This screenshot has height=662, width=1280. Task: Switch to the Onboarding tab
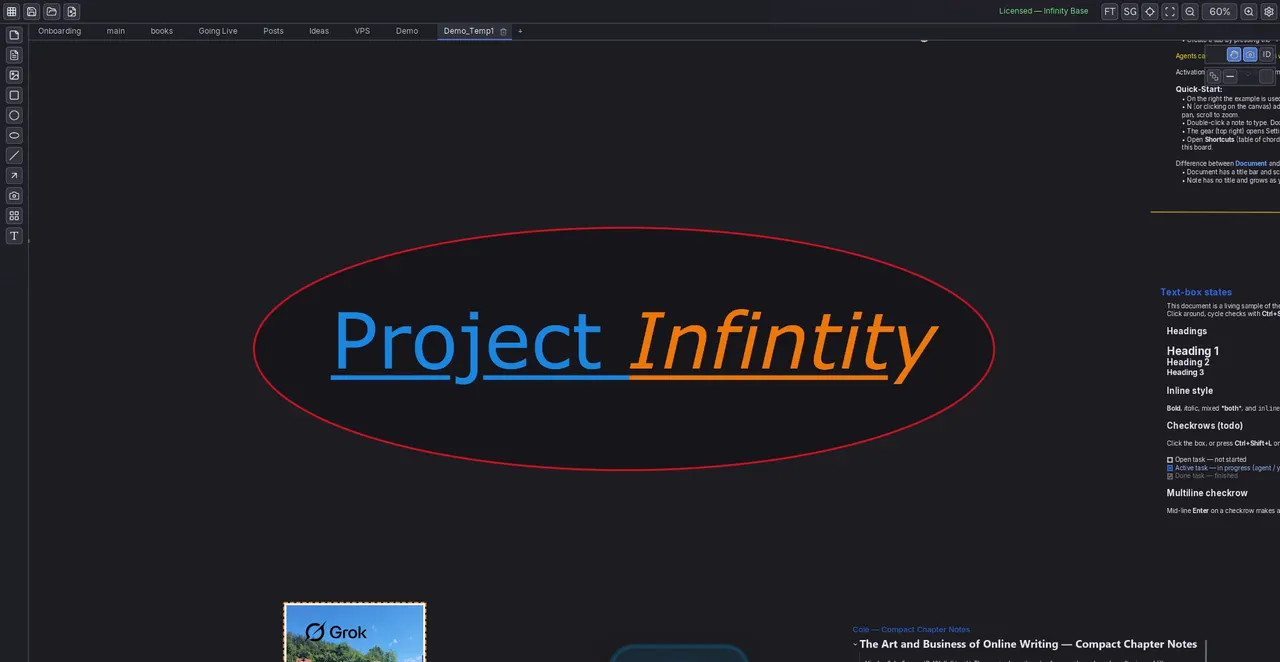(60, 31)
